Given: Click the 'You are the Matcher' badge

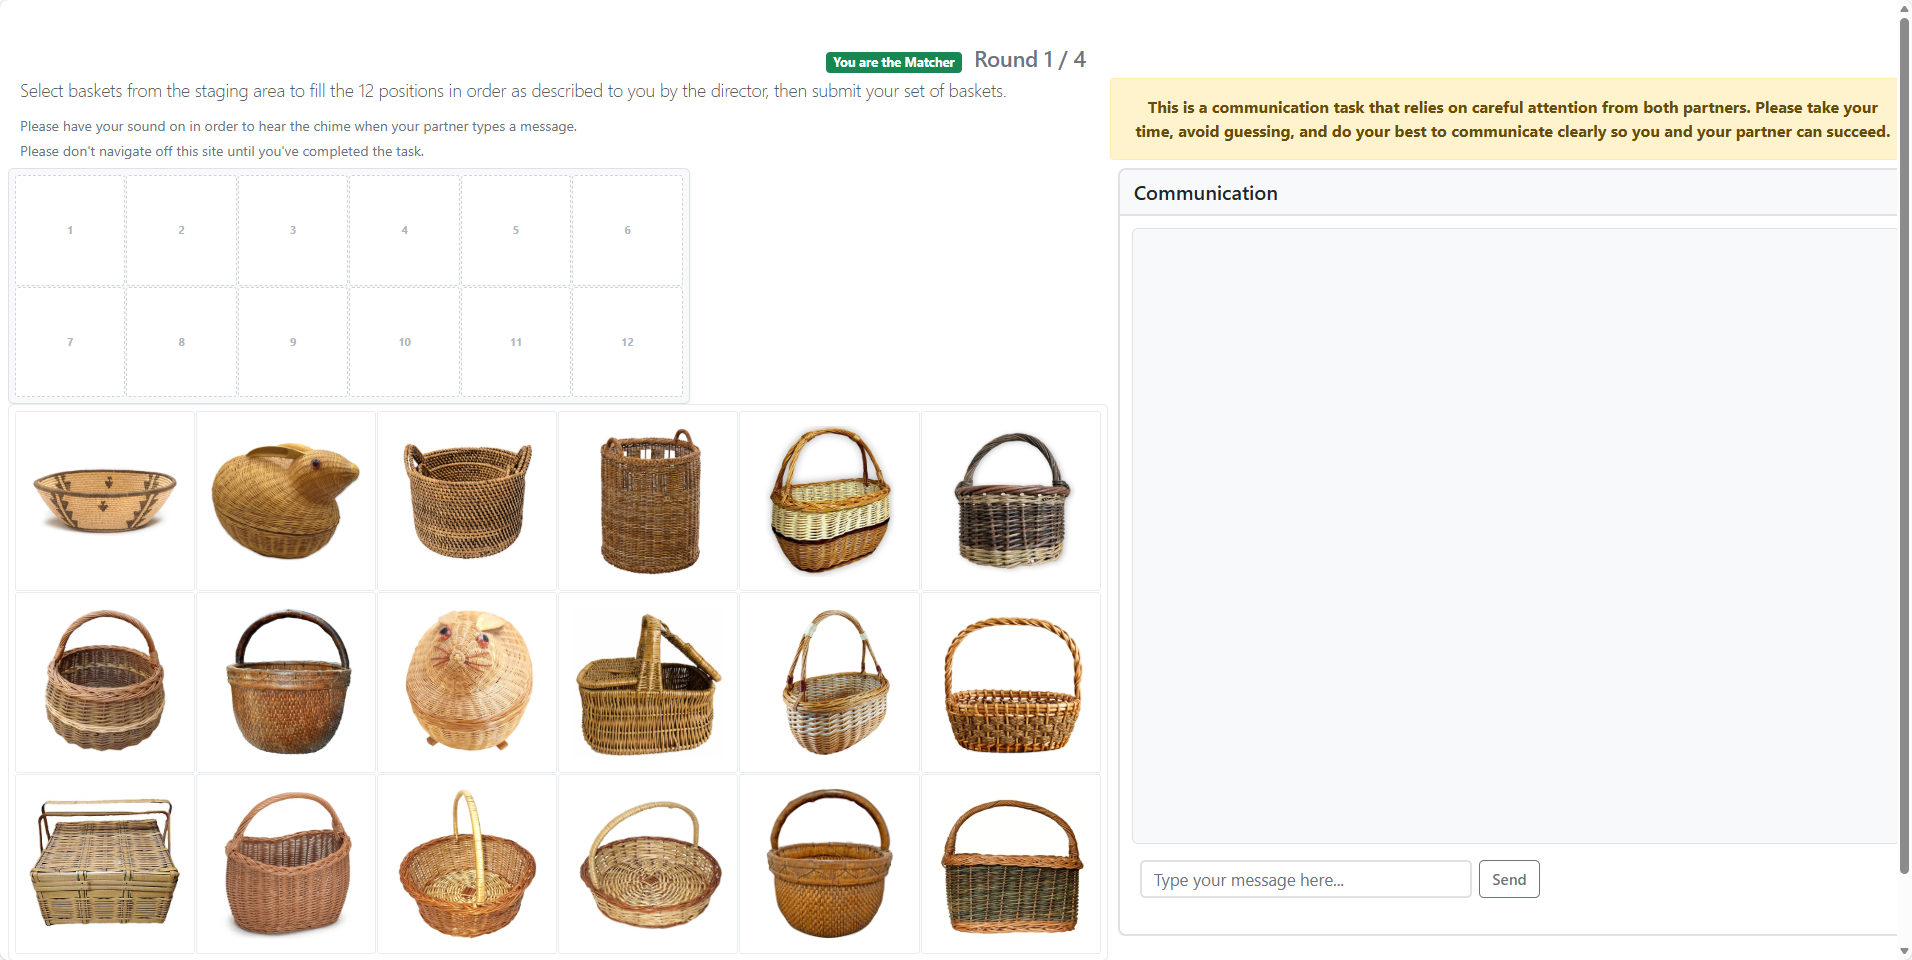Looking at the screenshot, I should 894,62.
